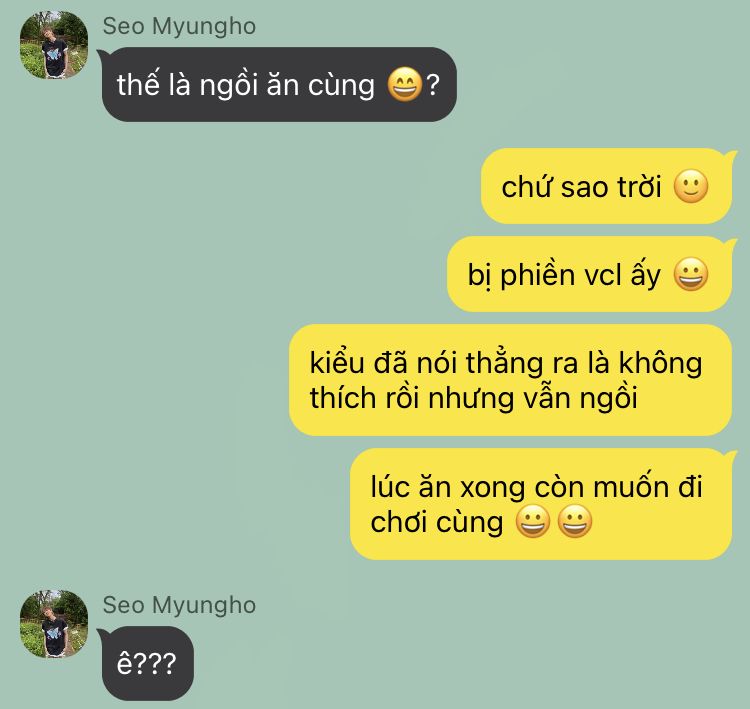The height and width of the screenshot is (709, 750).
Task: Select the 'kiểu đã nói thẳng ra' message bubble
Action: click(510, 380)
